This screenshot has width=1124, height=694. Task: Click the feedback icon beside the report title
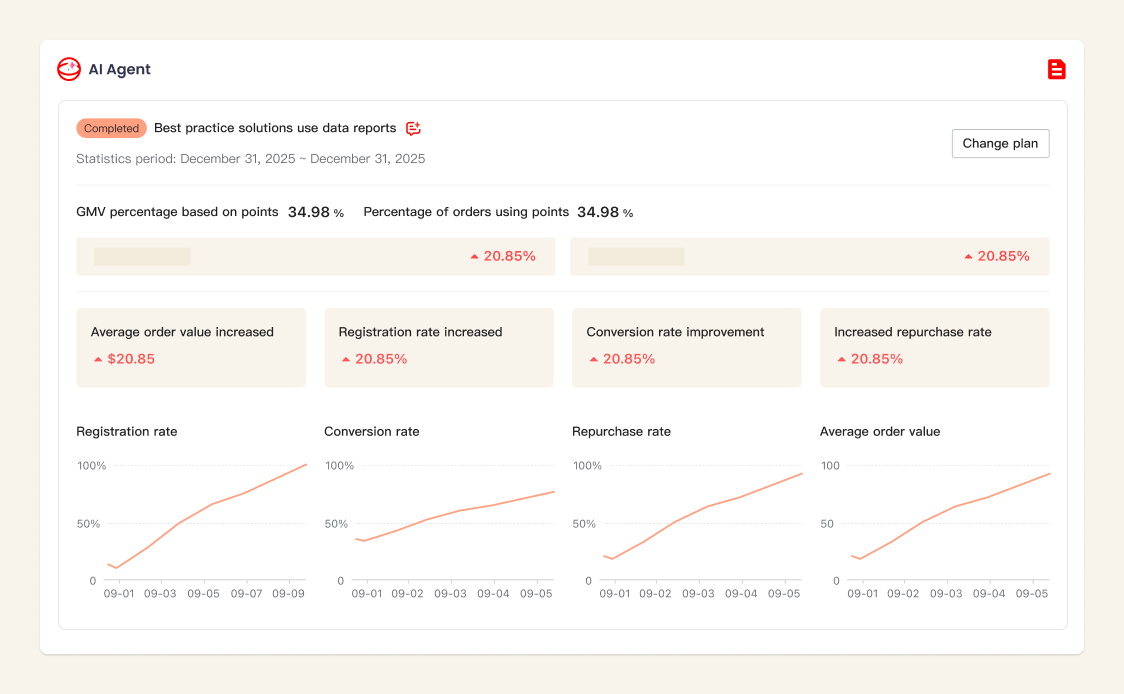(413, 128)
